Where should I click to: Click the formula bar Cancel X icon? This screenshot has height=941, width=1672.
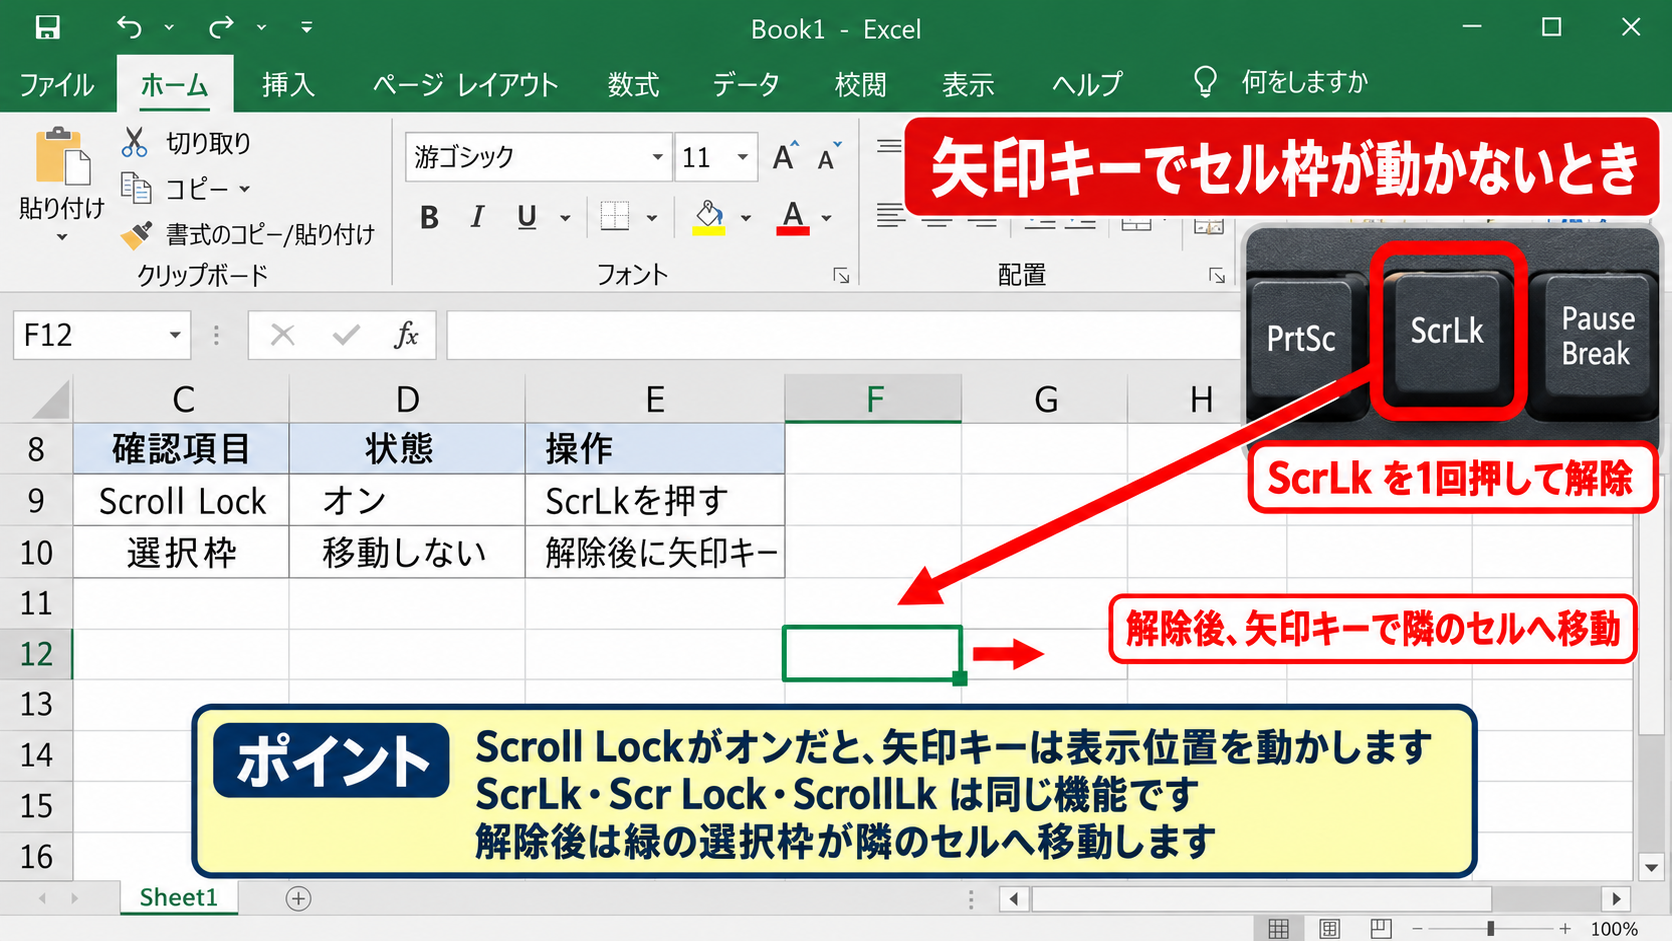pos(283,334)
